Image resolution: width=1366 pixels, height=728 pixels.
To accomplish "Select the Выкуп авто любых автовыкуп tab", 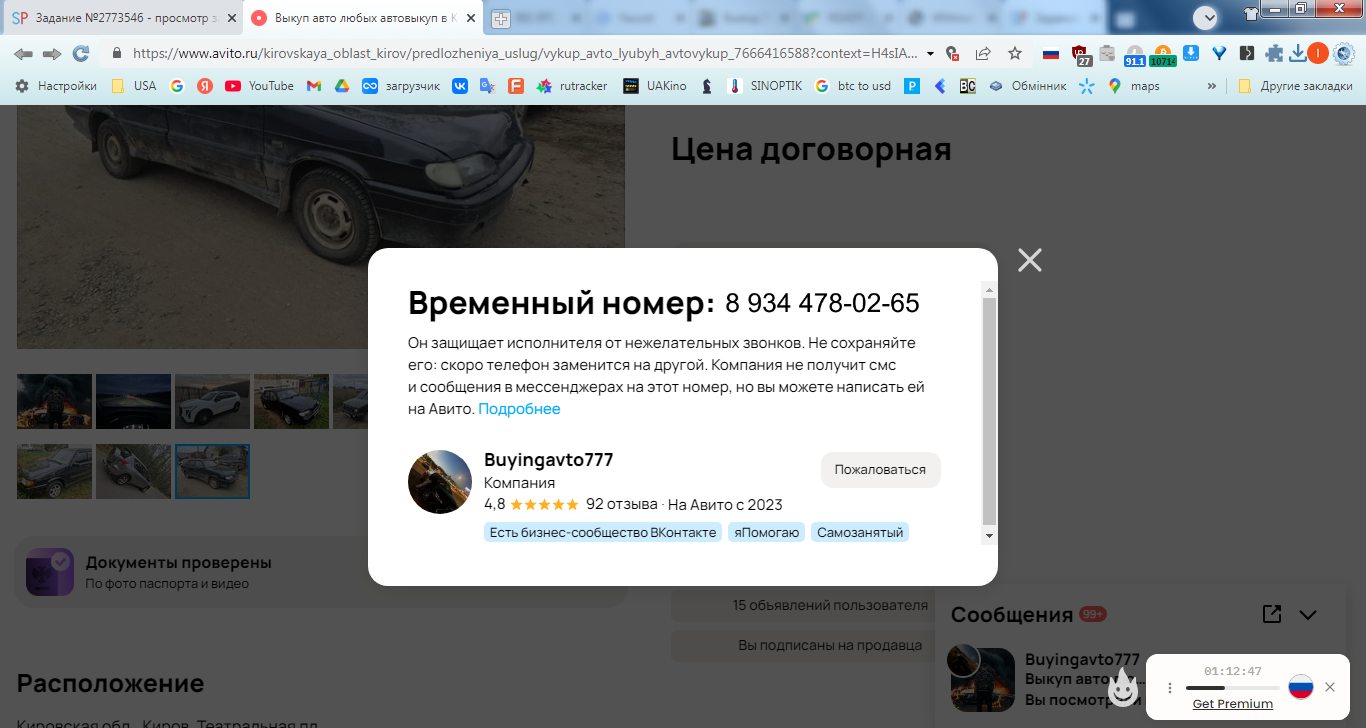I will pos(364,18).
